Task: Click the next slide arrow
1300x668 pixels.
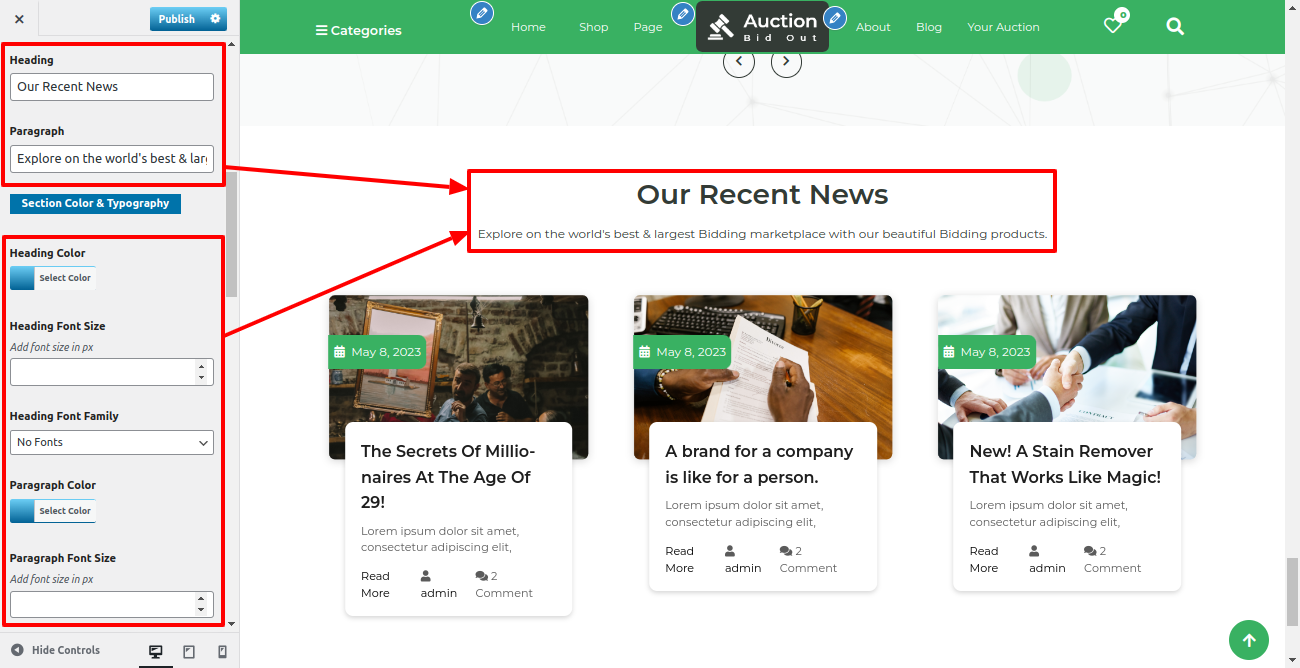Action: click(786, 62)
